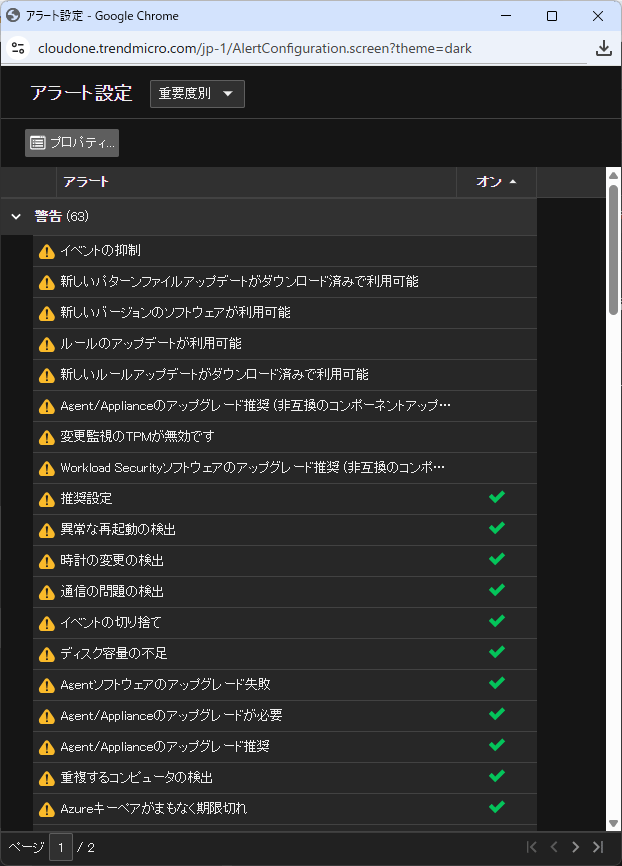Click the URL address bar
The image size is (622, 866).
pos(254,49)
